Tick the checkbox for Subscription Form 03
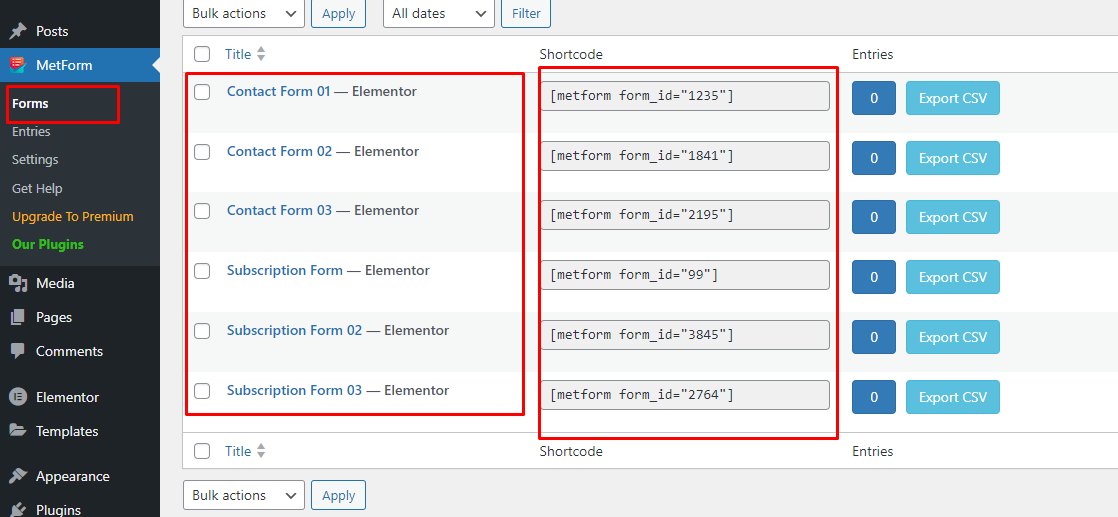This screenshot has width=1118, height=517. tap(202, 391)
